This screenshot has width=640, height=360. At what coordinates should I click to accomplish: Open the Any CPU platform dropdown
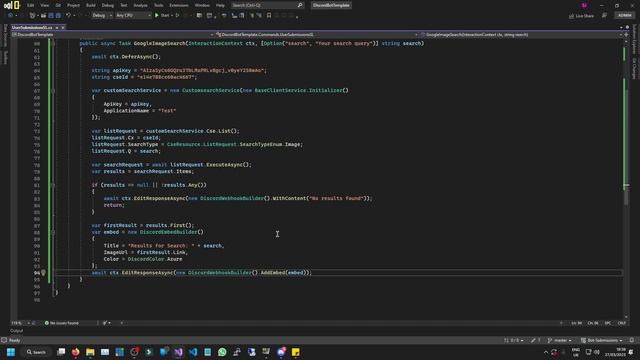click(x=133, y=16)
